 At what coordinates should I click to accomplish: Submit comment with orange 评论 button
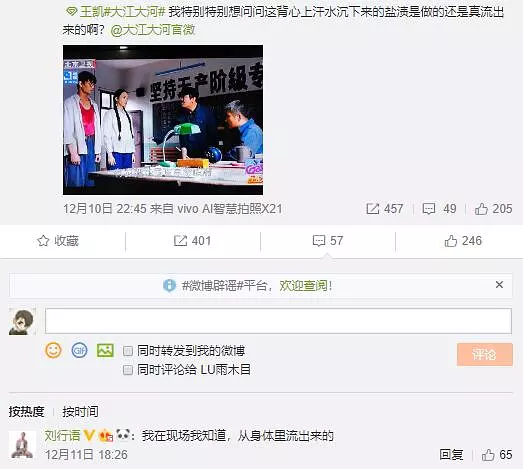click(485, 354)
